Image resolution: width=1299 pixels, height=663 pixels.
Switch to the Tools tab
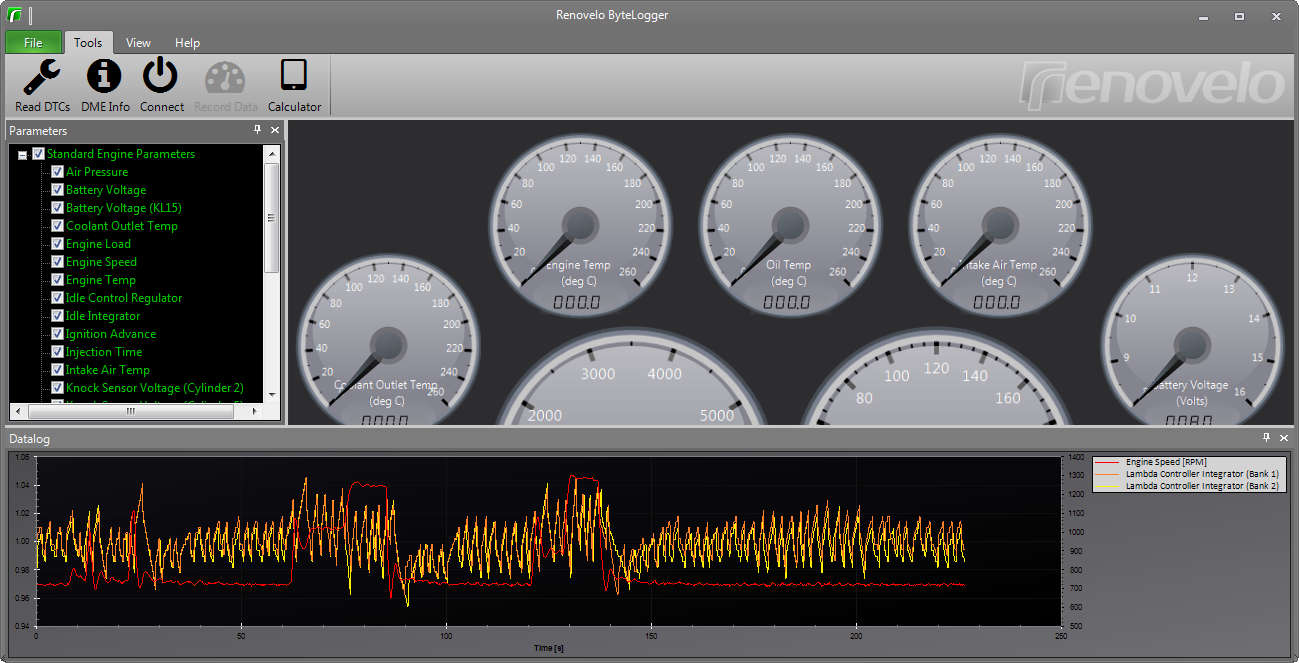[88, 42]
